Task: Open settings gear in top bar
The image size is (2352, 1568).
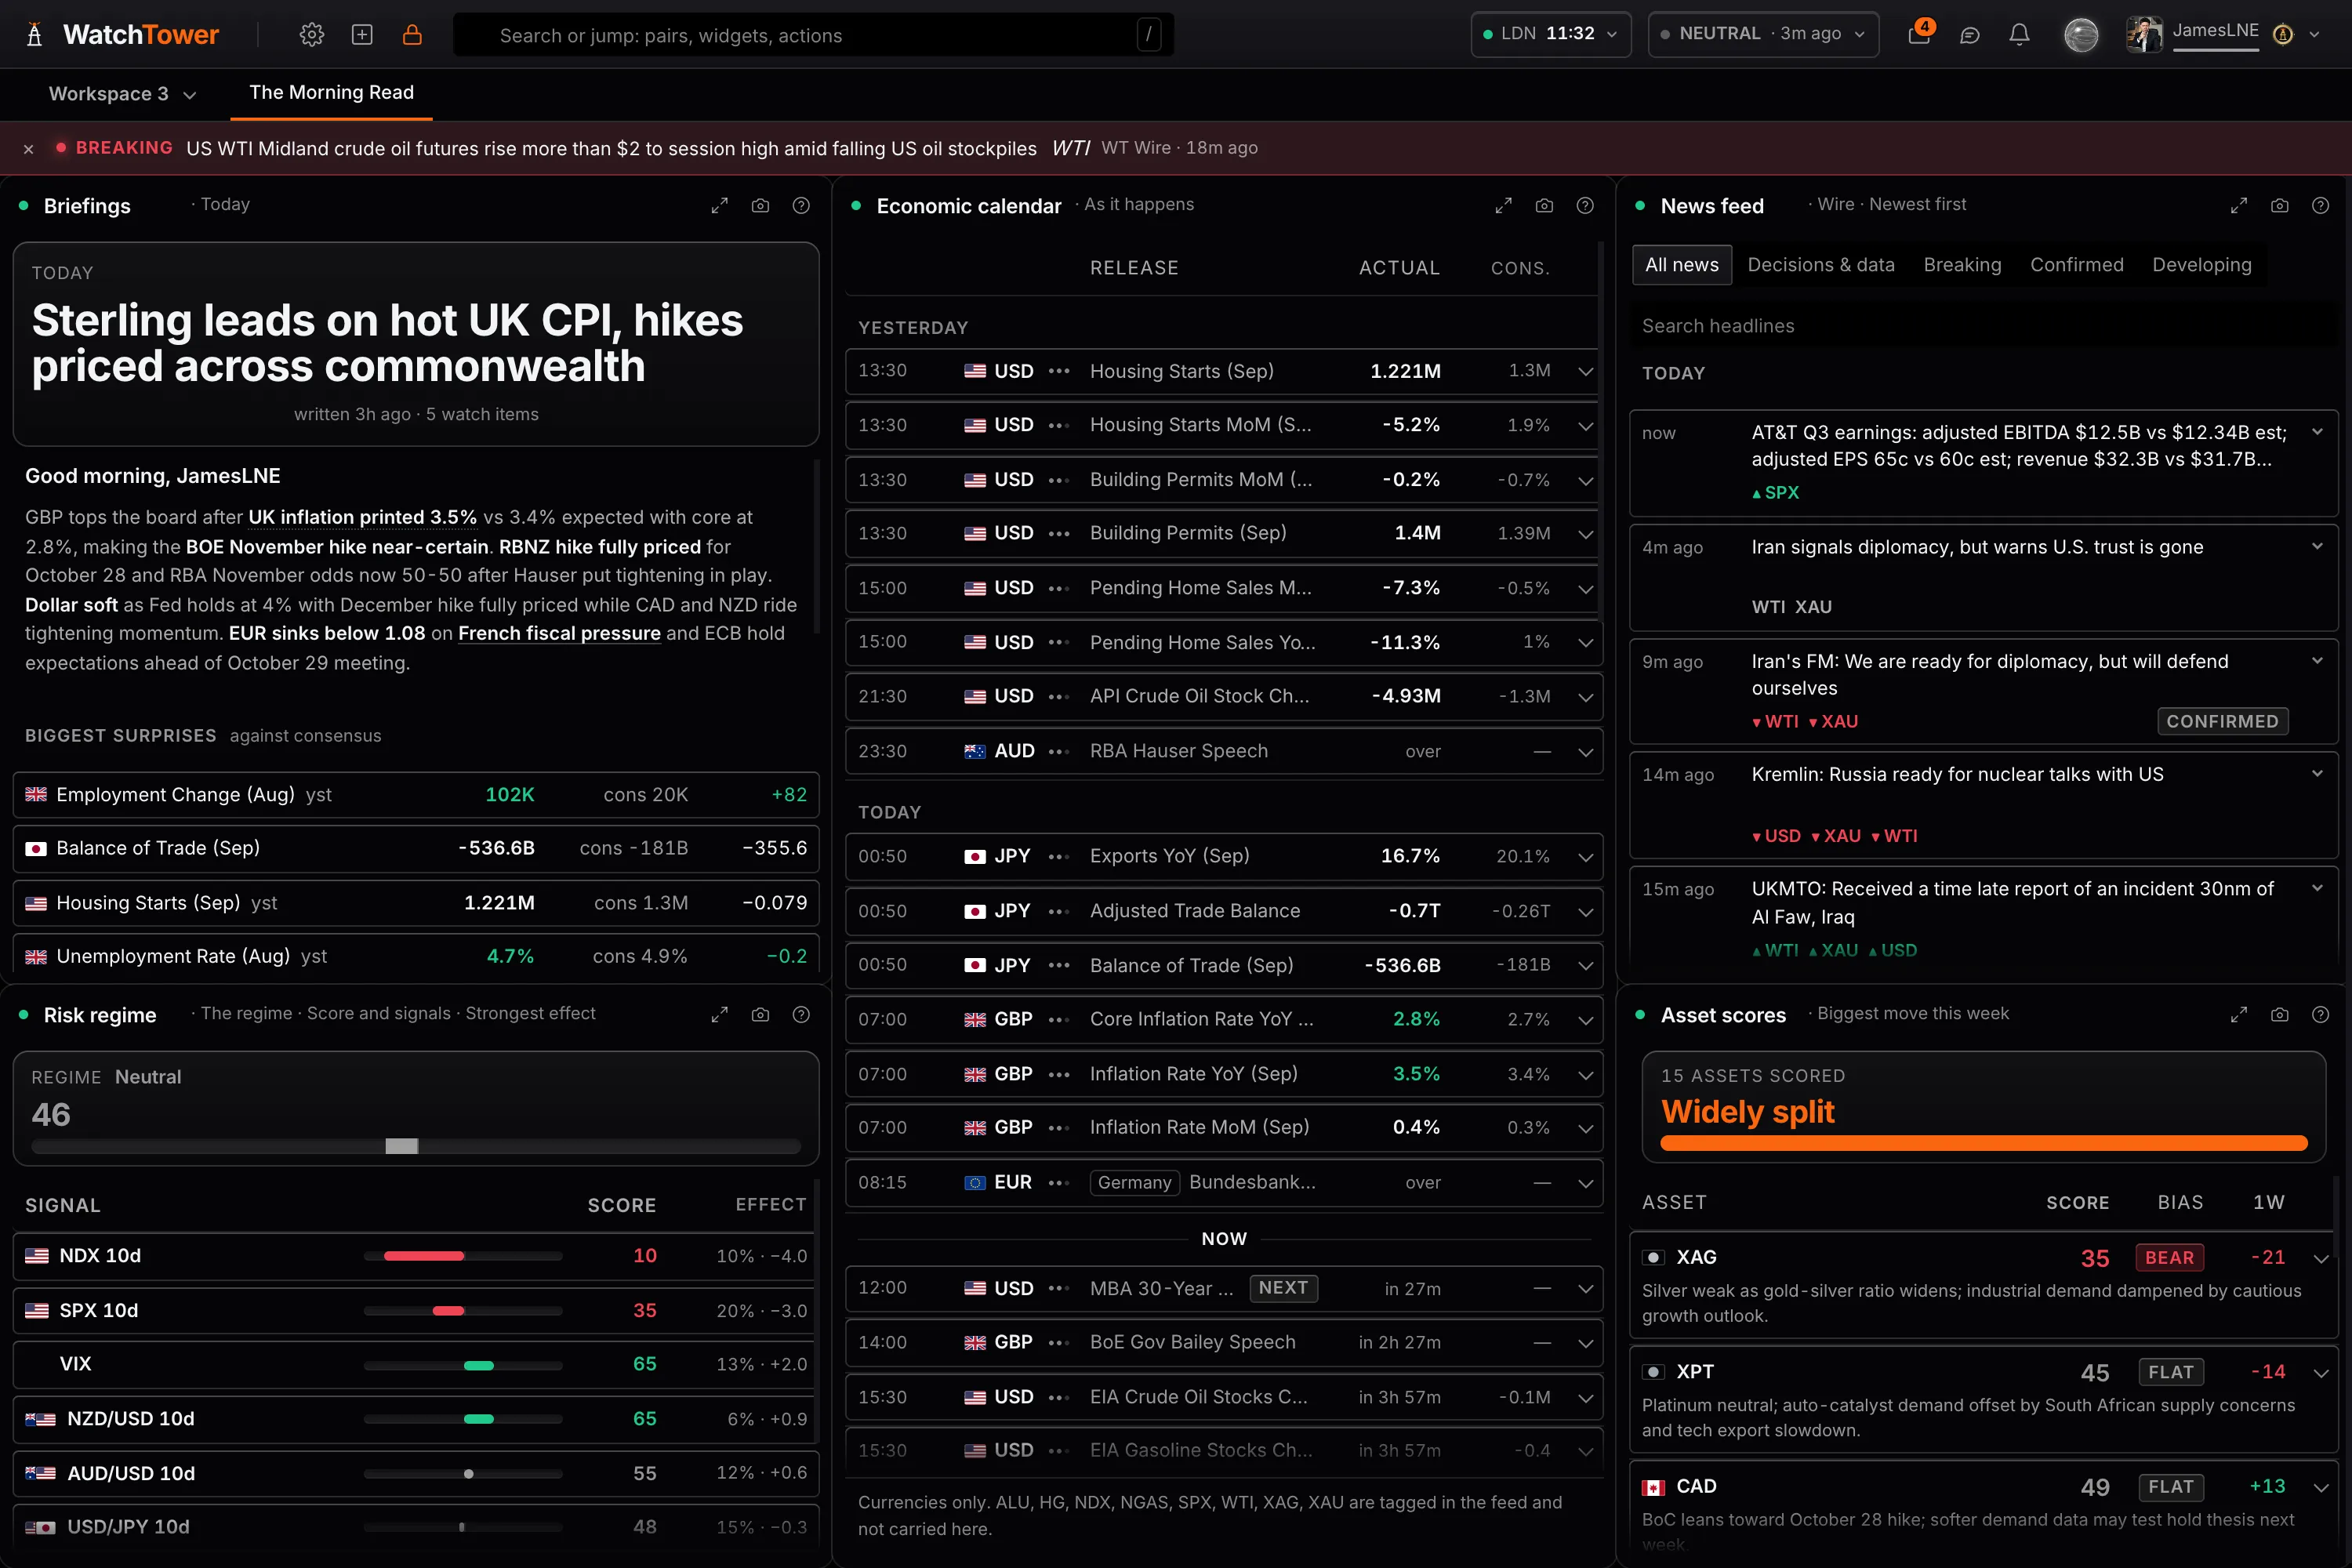Action: point(312,35)
